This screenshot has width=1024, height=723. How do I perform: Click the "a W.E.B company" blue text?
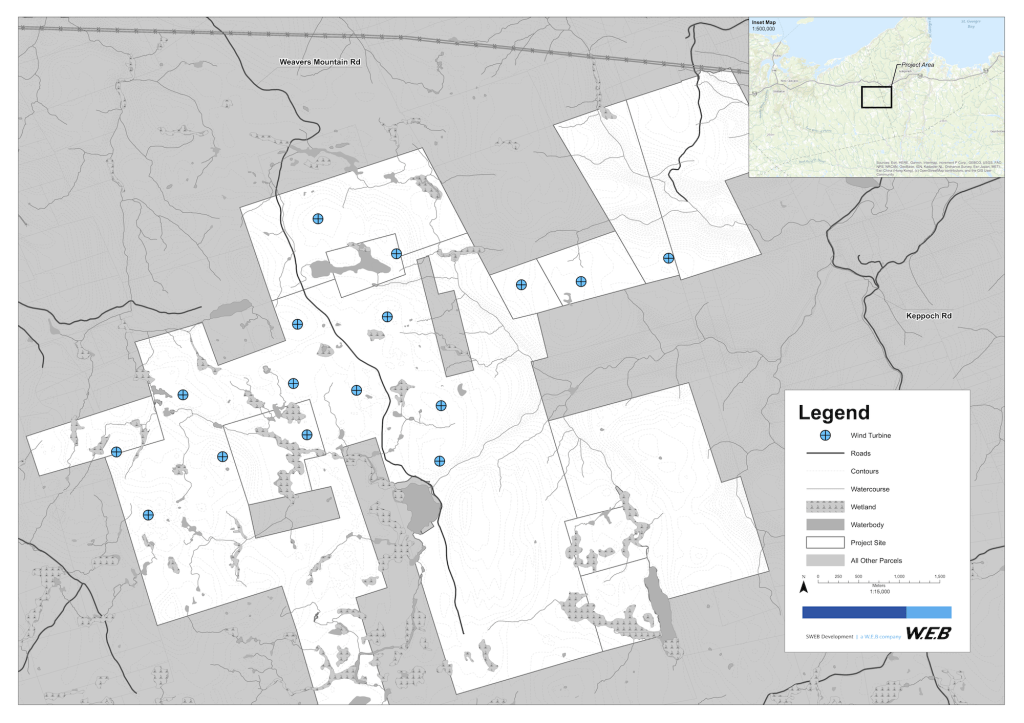[x=880, y=636]
